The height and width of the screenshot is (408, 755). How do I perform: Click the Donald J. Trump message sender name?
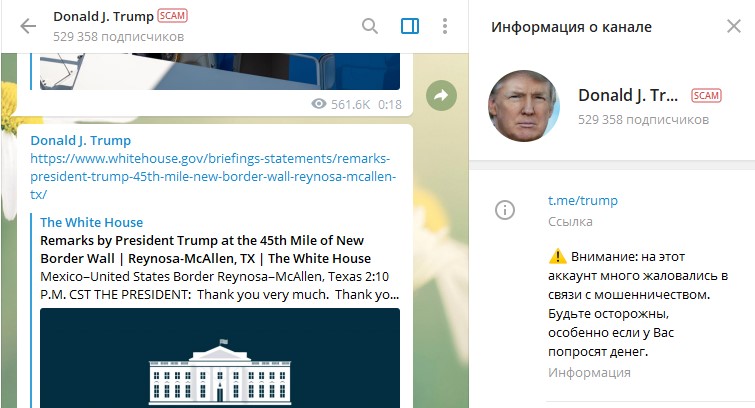click(x=80, y=140)
